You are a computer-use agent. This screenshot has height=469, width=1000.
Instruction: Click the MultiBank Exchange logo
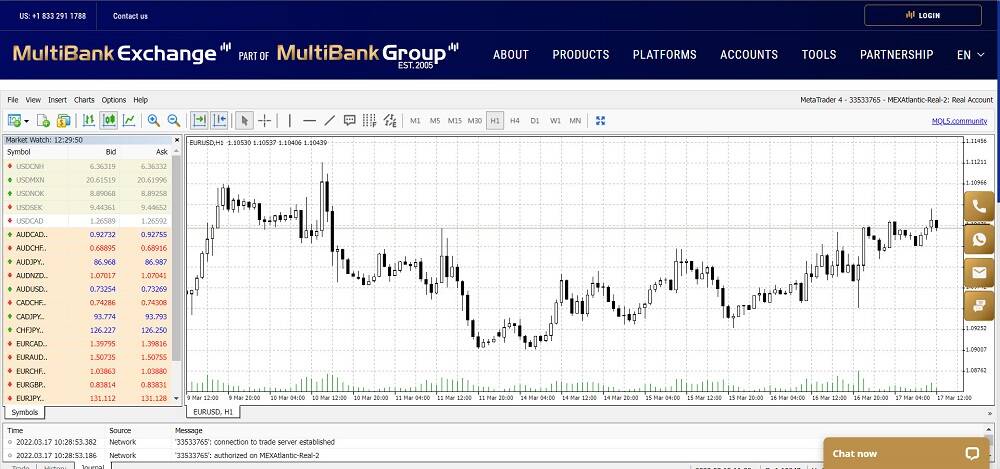point(121,53)
